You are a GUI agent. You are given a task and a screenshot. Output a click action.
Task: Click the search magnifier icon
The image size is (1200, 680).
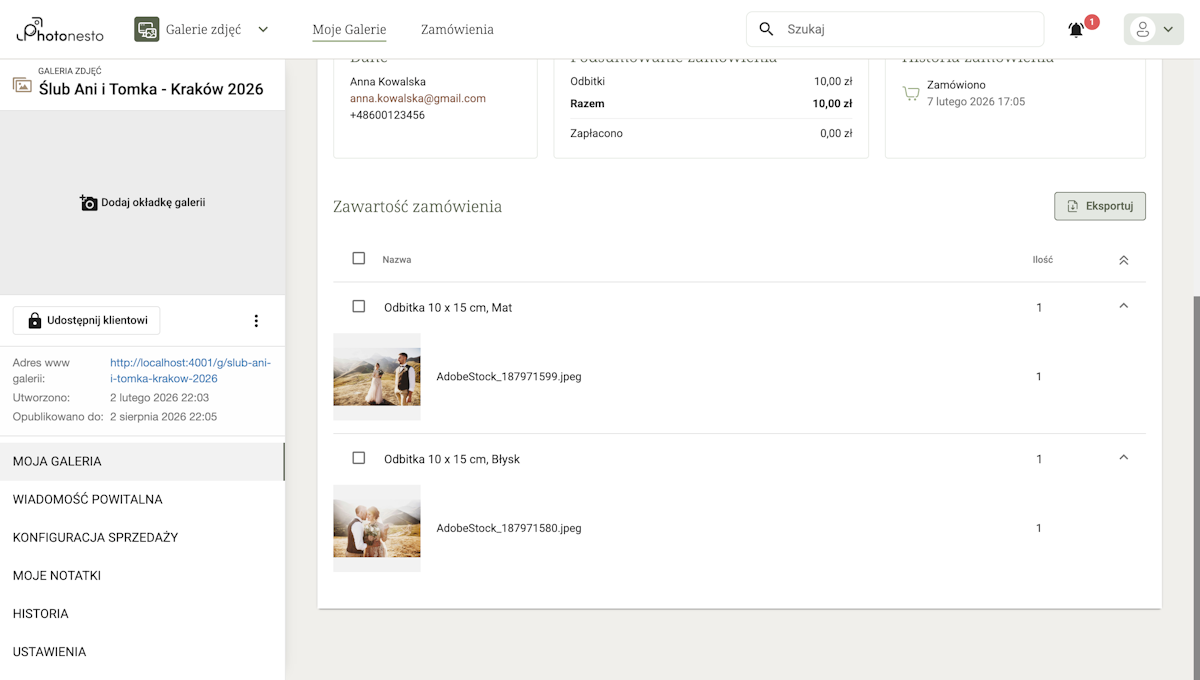[767, 29]
